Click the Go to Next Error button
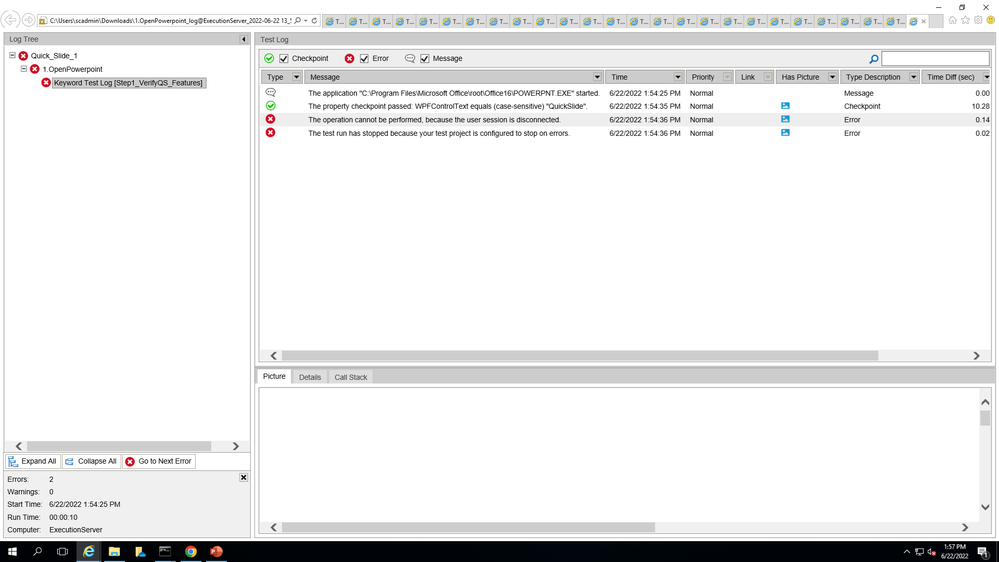 click(x=158, y=461)
